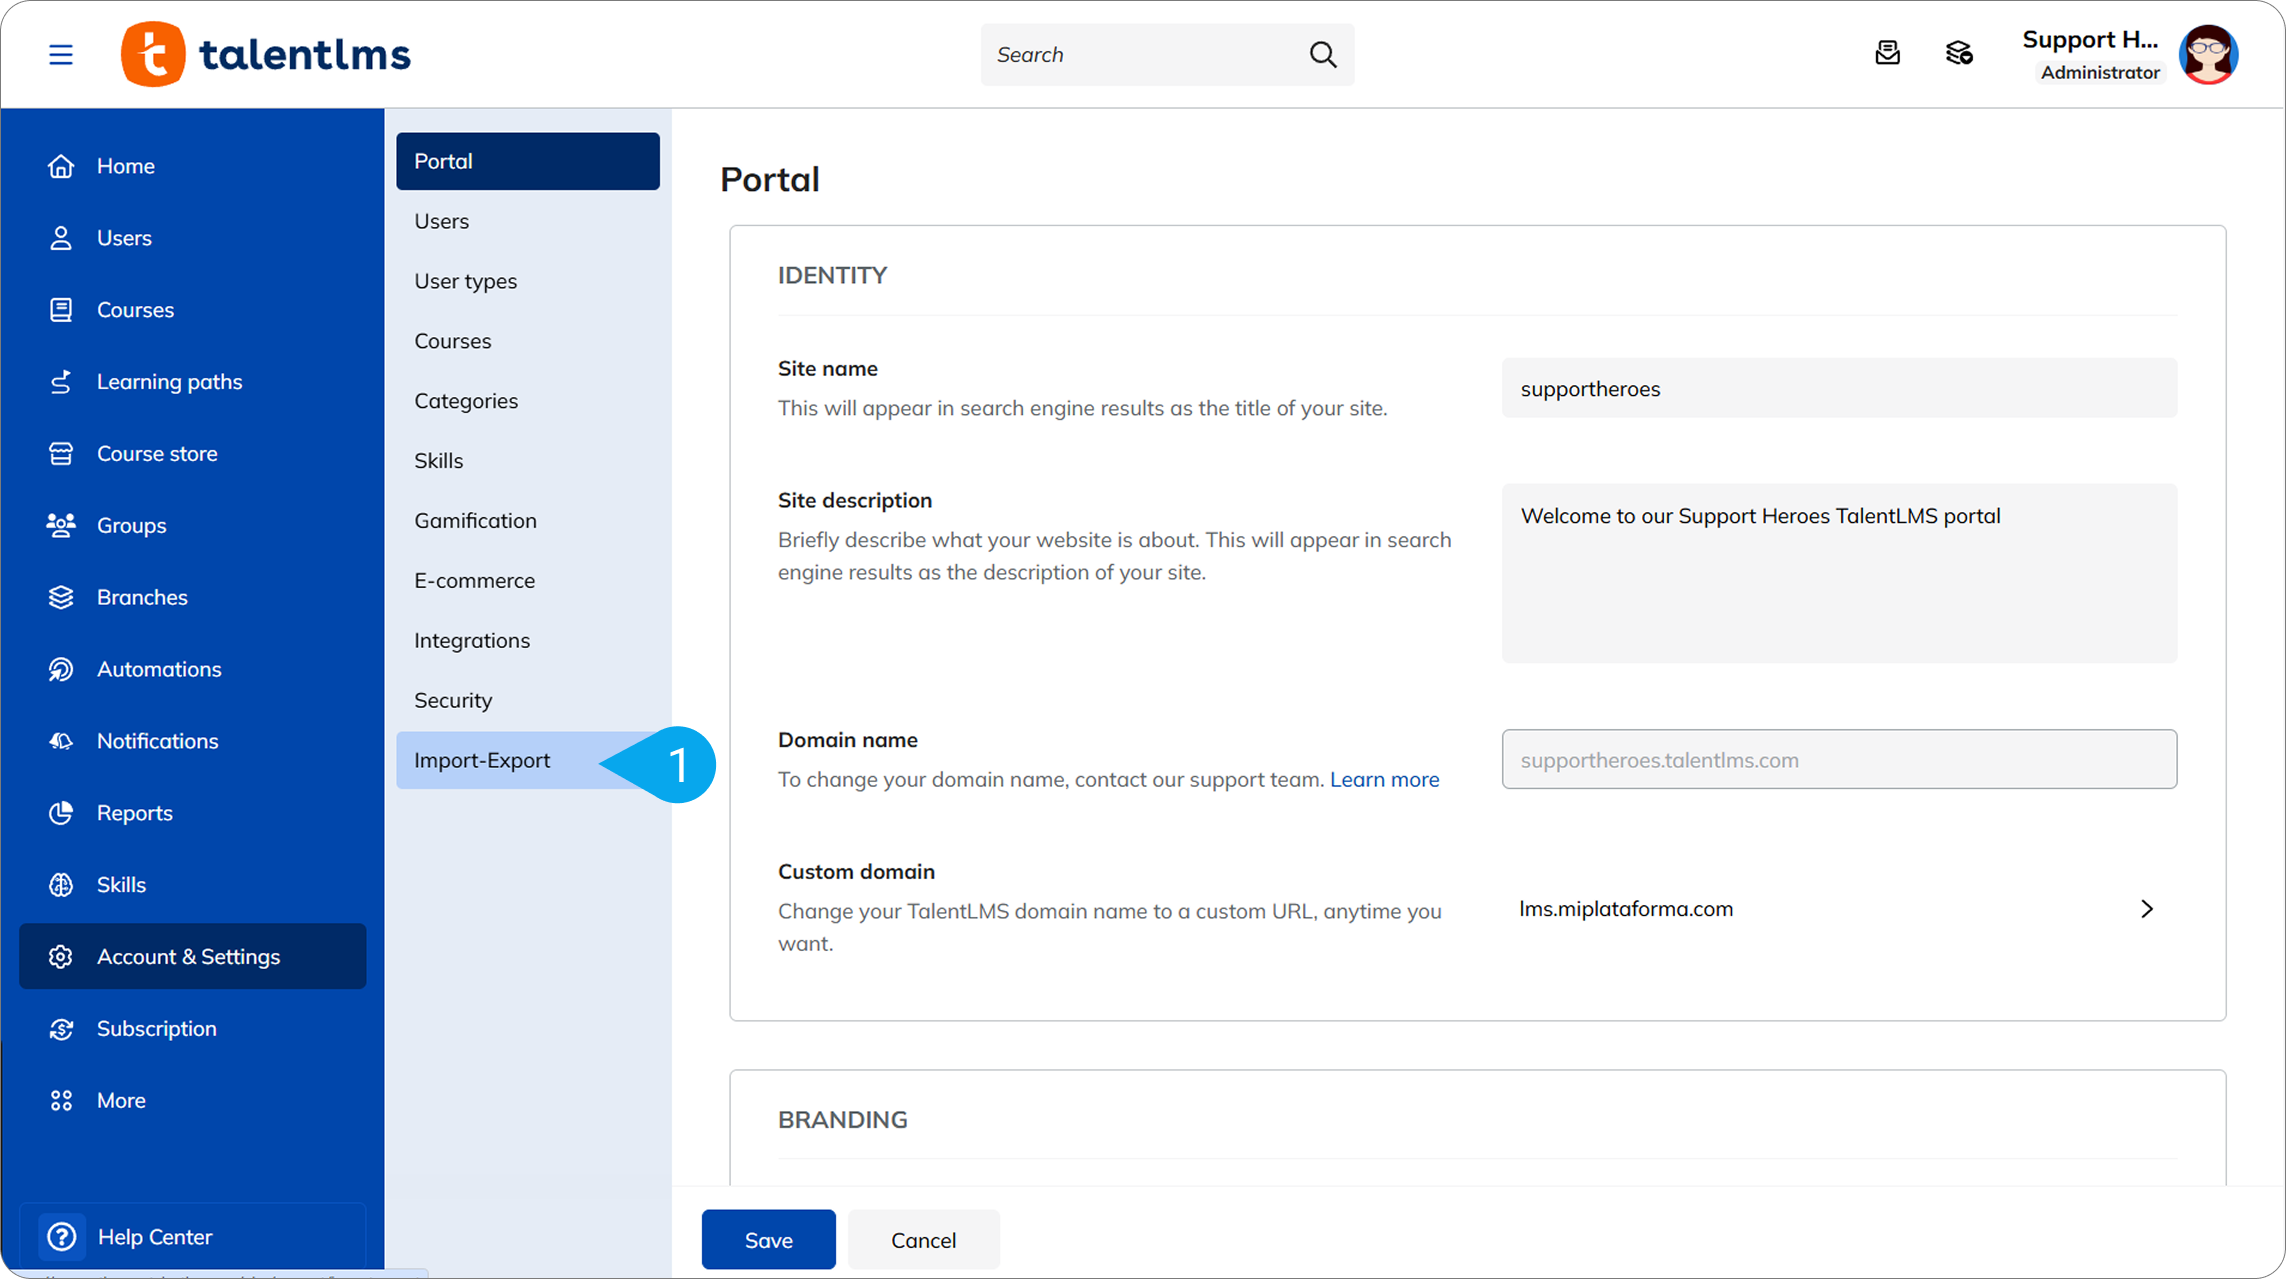Open Branches in main sidebar

[193, 597]
